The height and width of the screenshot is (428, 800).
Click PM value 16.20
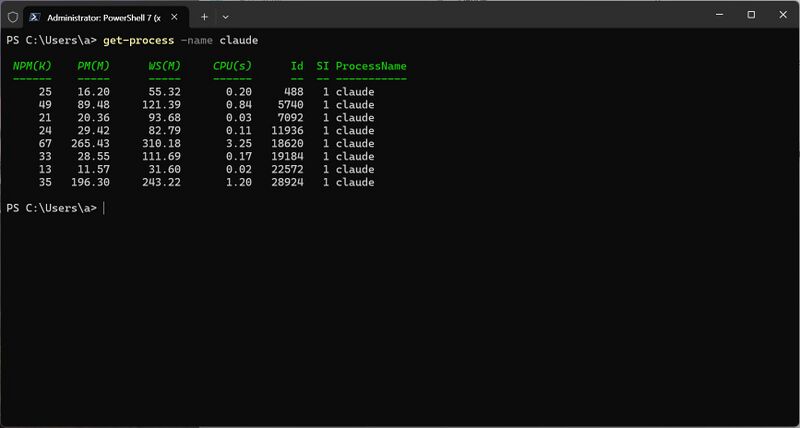click(93, 92)
